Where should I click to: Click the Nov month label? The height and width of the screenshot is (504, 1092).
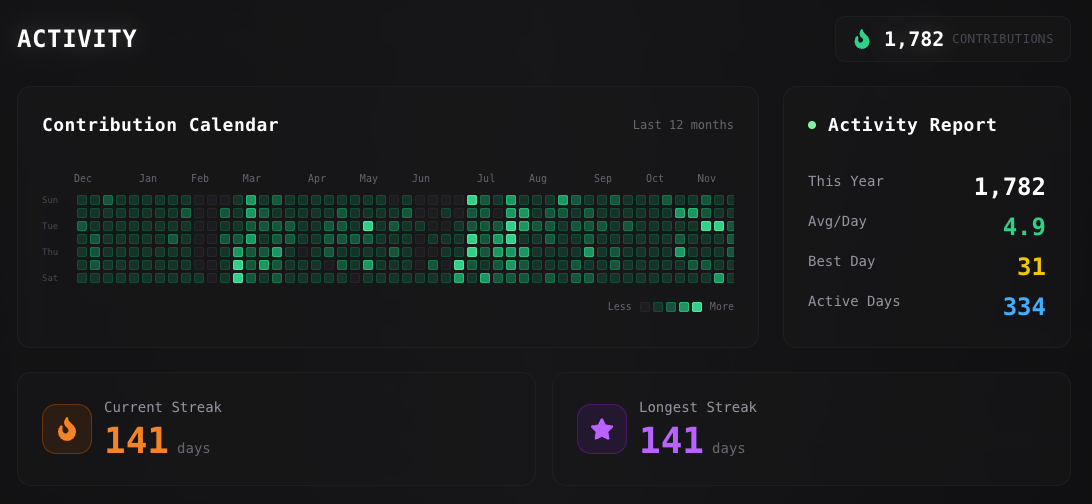click(707, 179)
